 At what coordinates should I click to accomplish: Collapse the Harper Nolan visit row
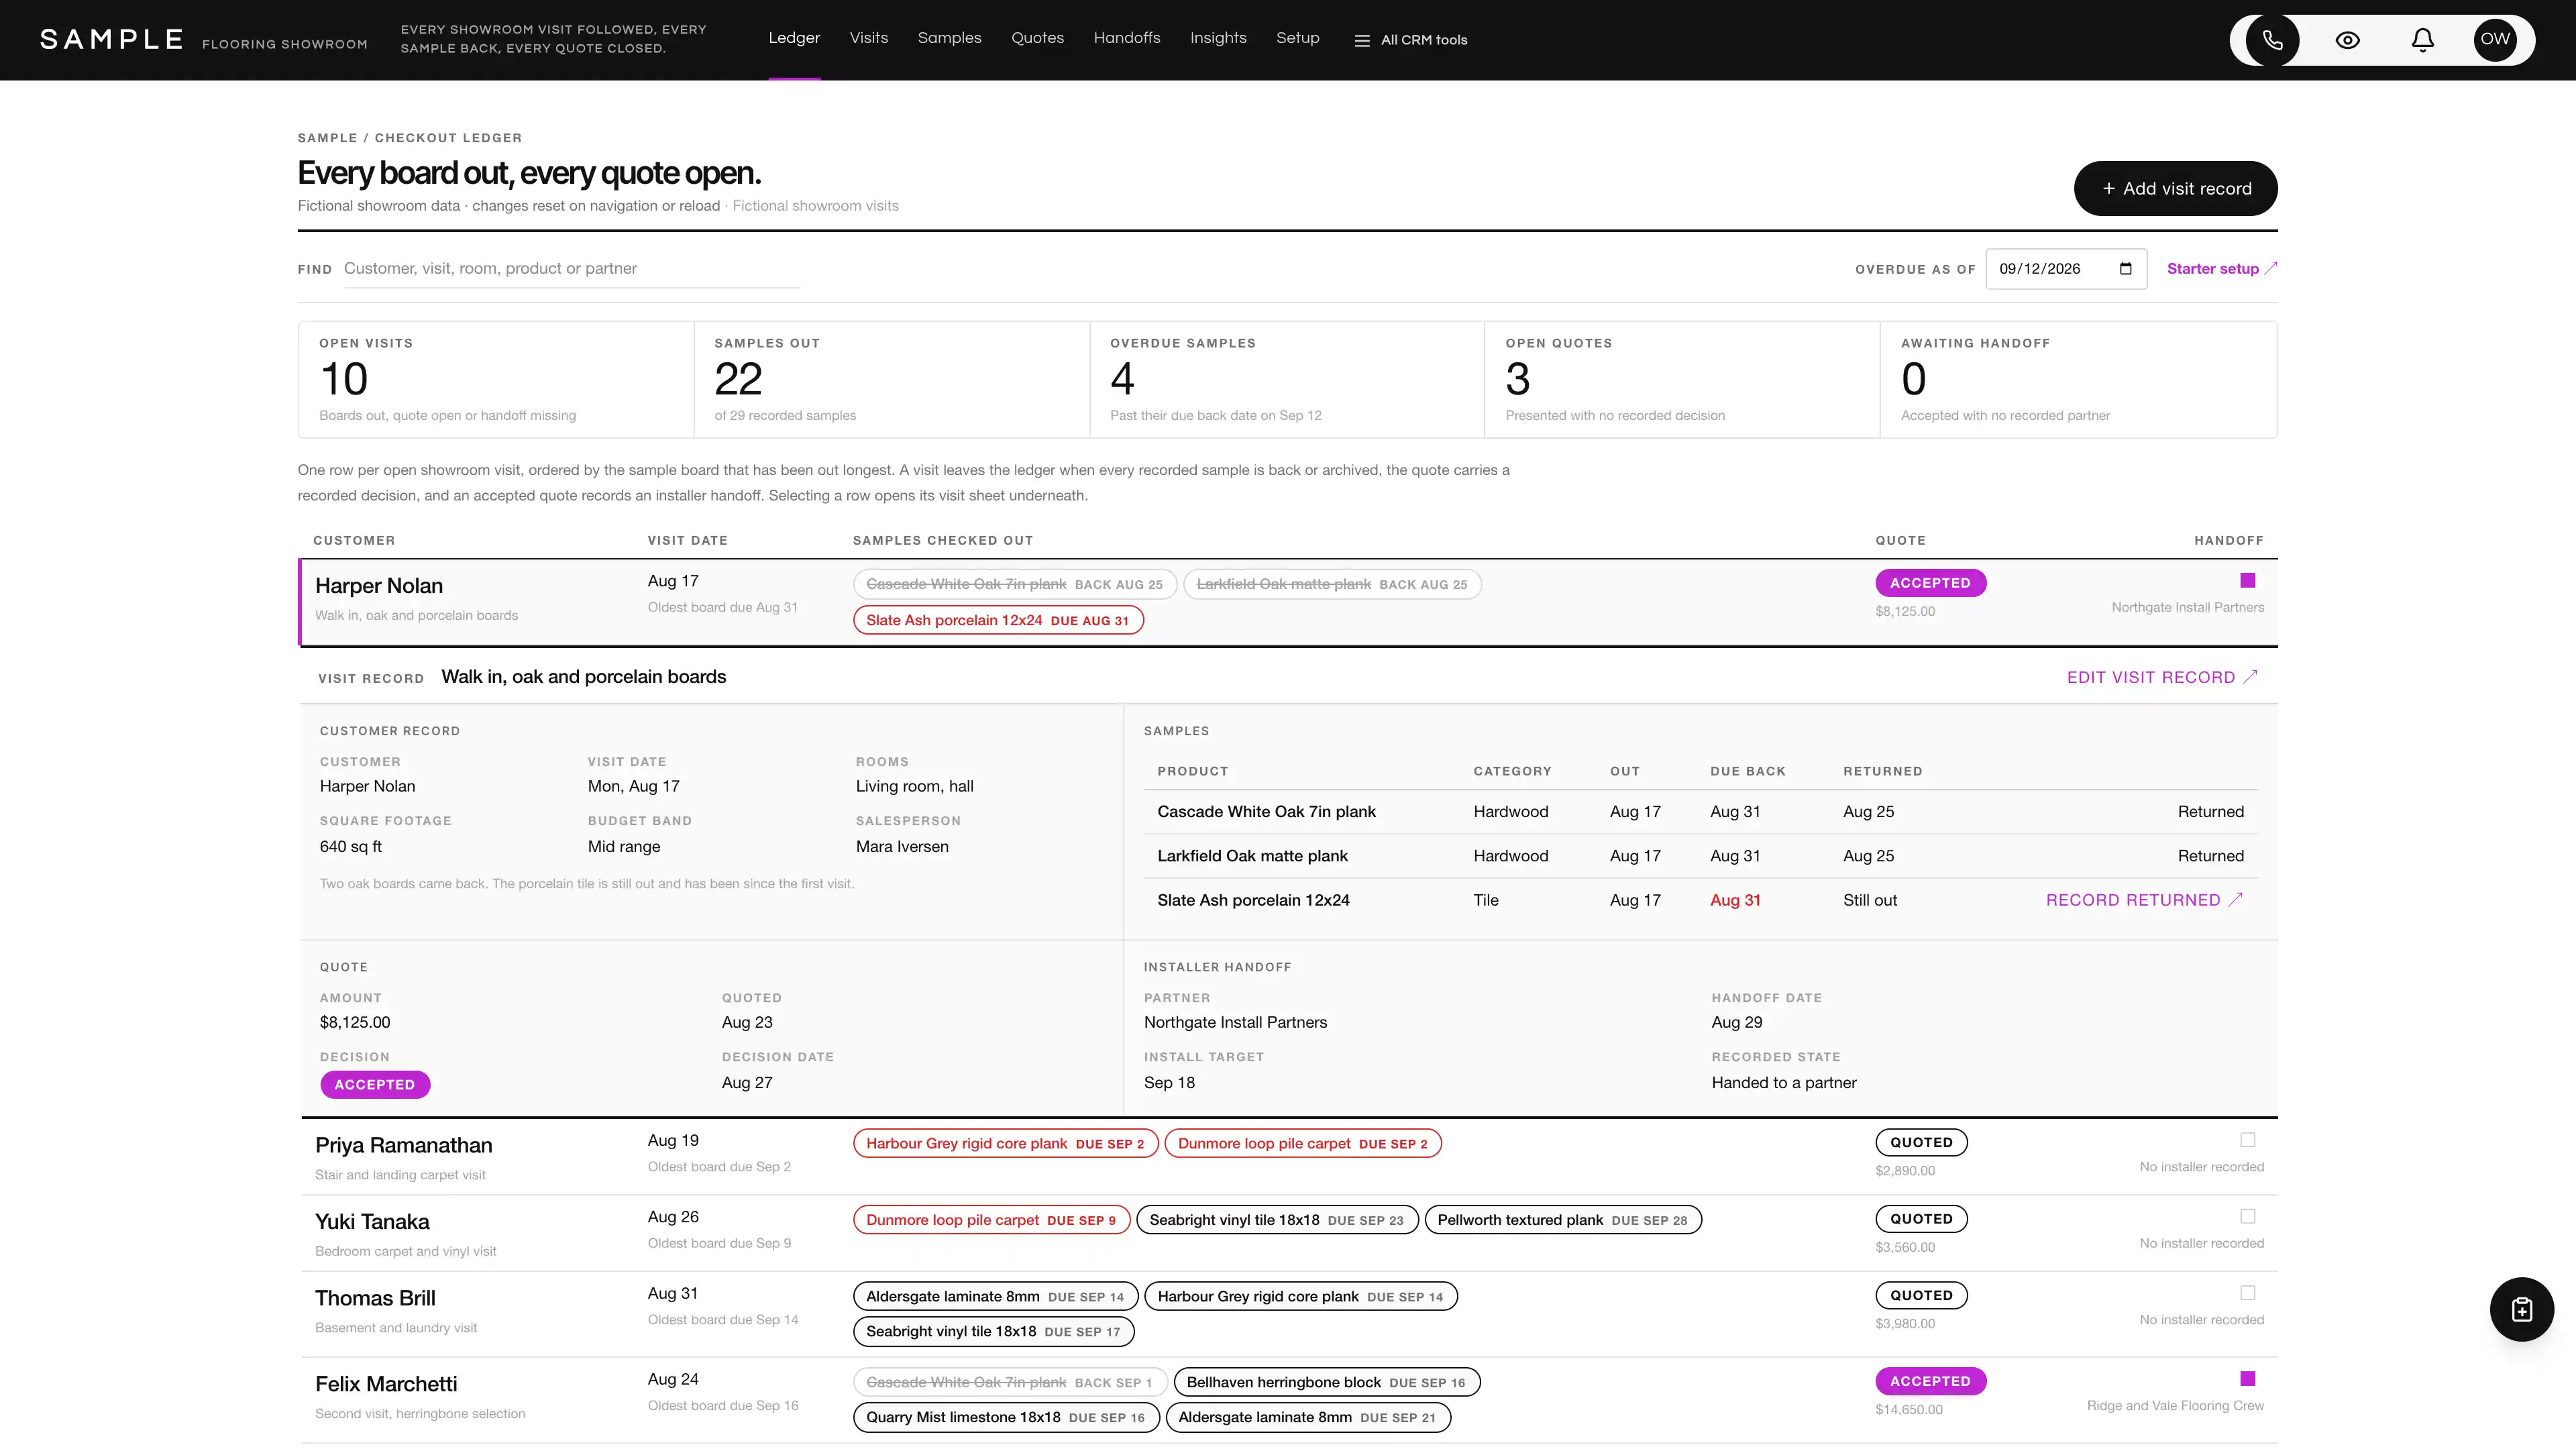[x=1288, y=602]
